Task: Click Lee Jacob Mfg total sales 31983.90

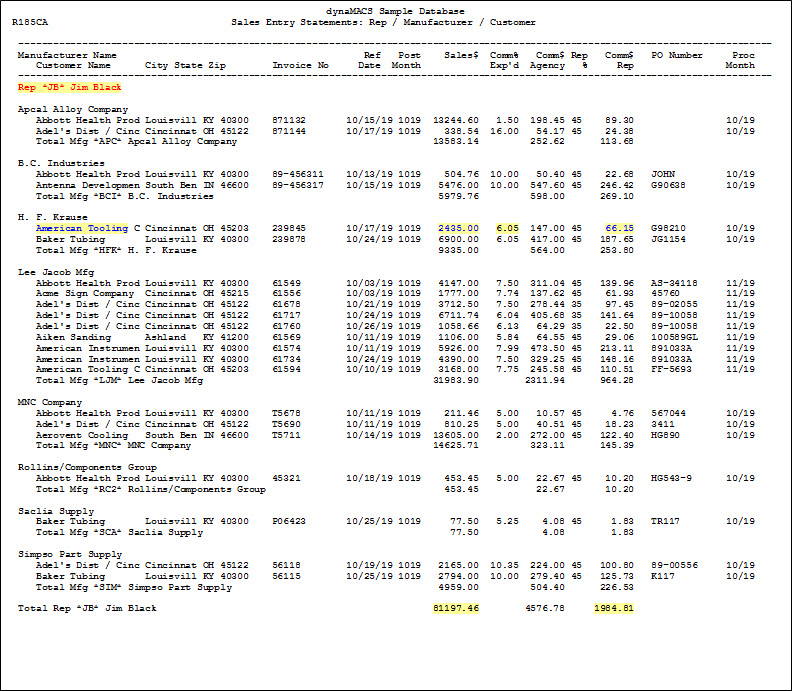Action: pyautogui.click(x=456, y=380)
